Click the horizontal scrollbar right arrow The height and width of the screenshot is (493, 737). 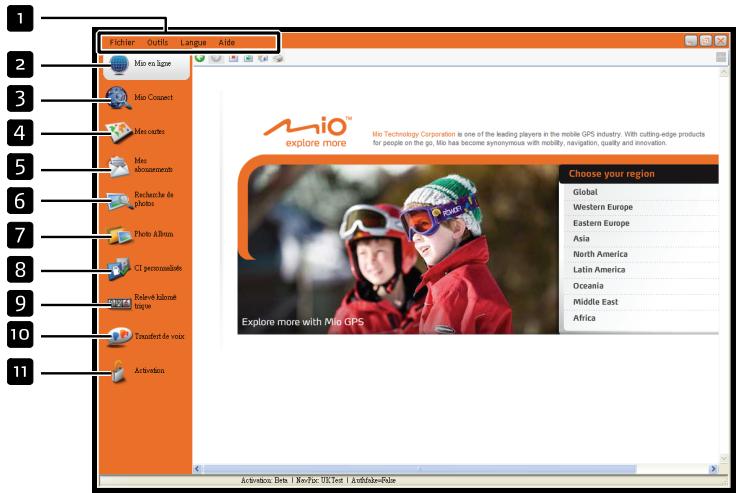click(713, 469)
